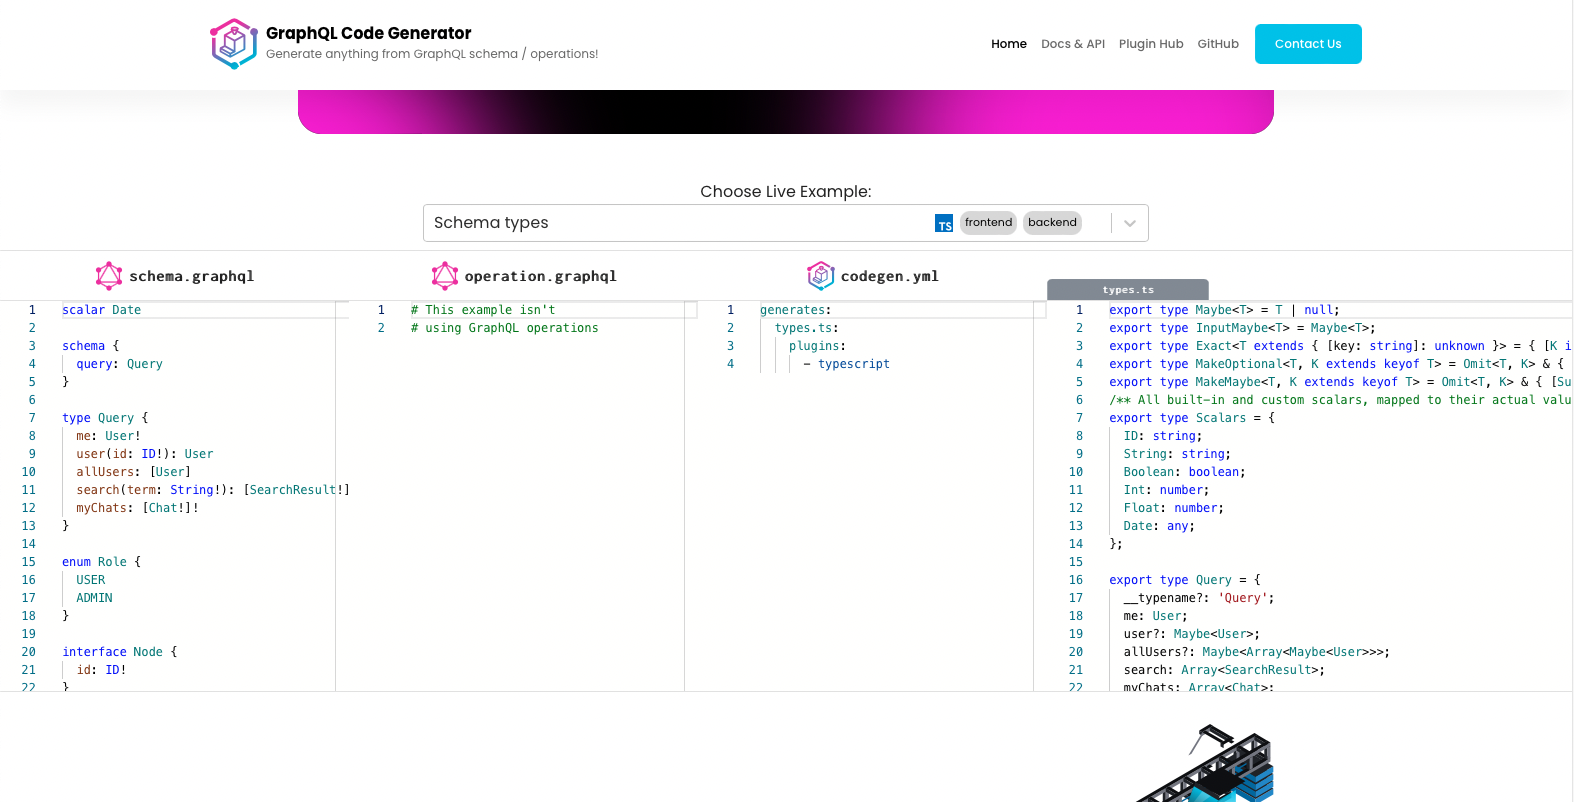Click the Contact Us button
Viewport: 1574px width, 802px height.
click(x=1308, y=44)
